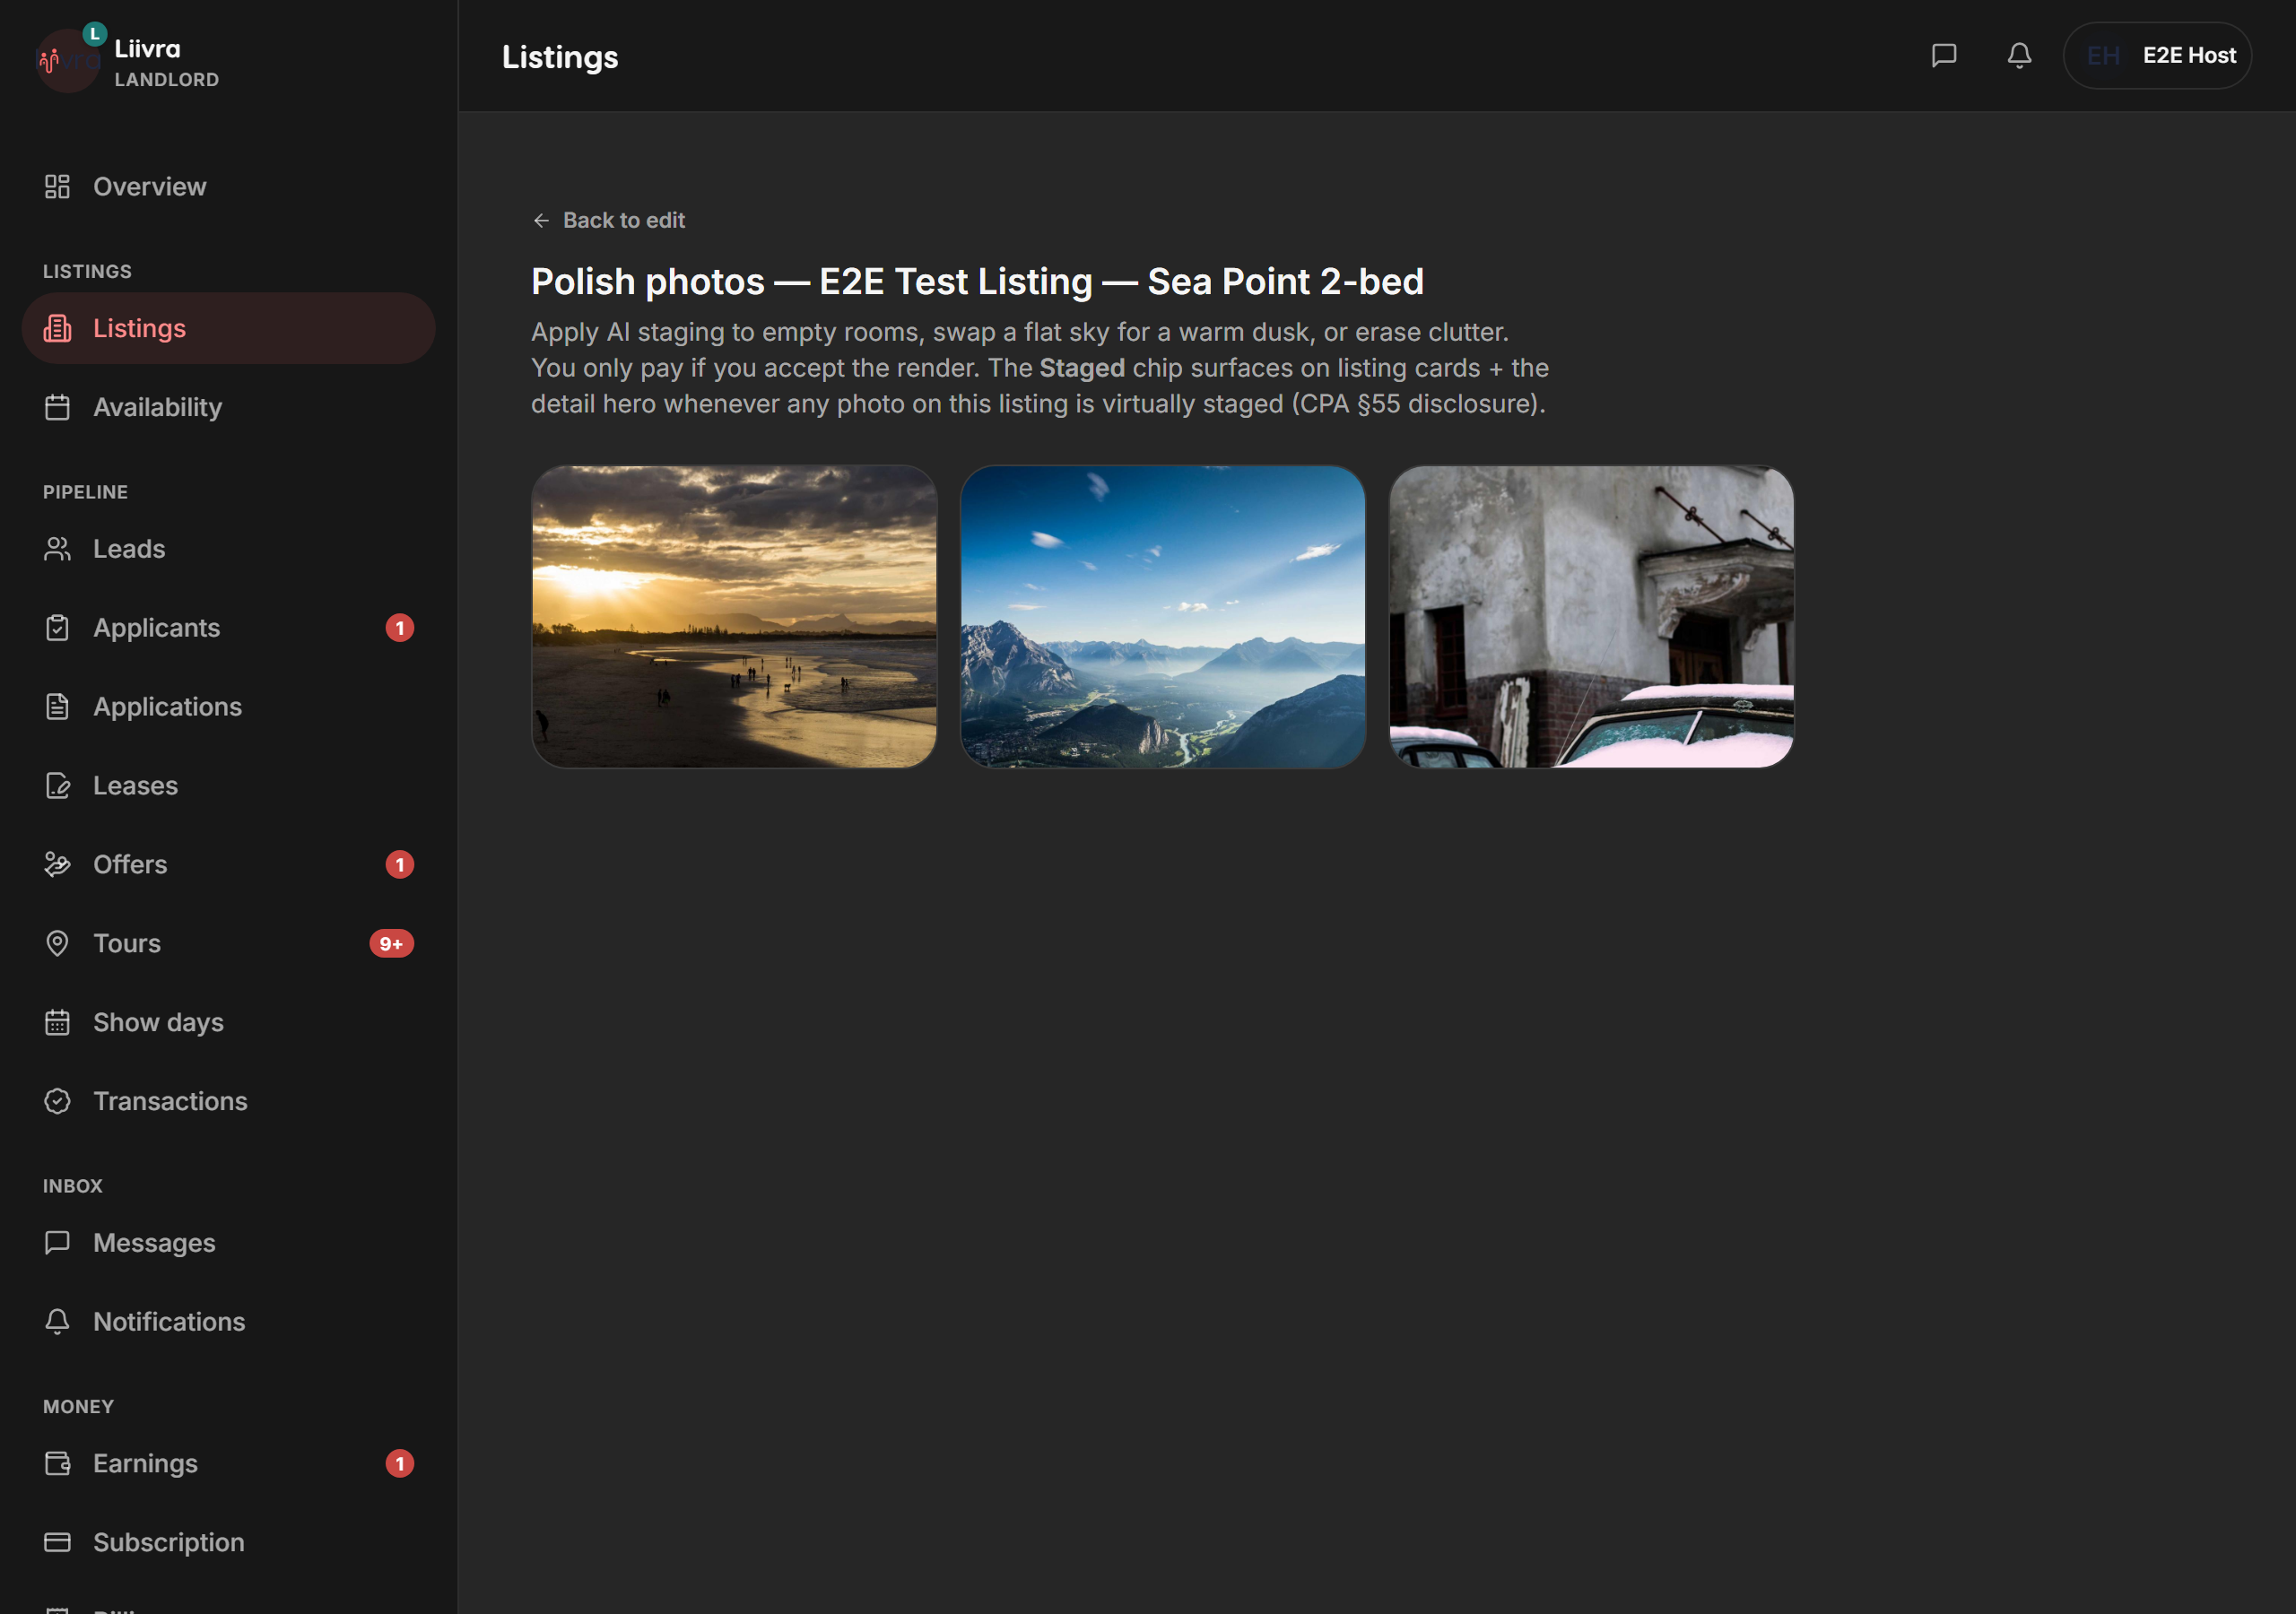Navigate to Applications
The width and height of the screenshot is (2296, 1614).
[x=228, y=707]
